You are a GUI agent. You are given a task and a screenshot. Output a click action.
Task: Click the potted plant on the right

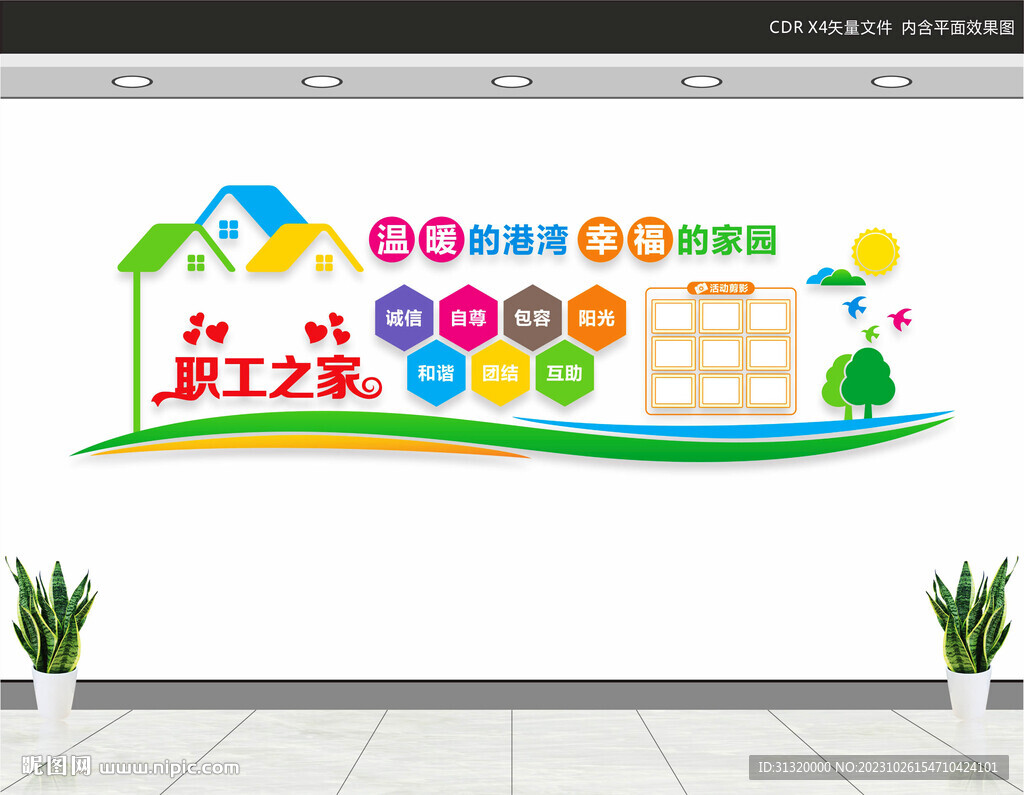pos(972,637)
